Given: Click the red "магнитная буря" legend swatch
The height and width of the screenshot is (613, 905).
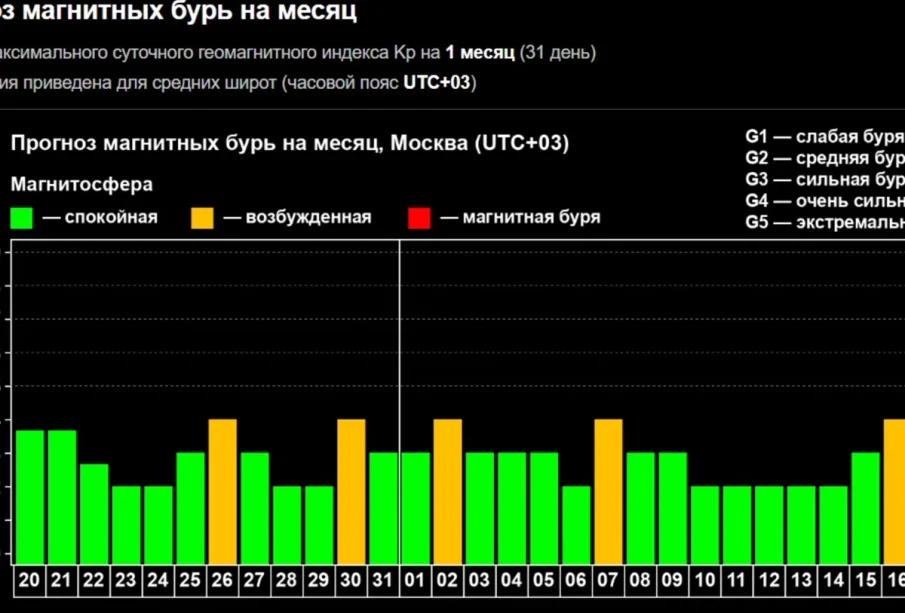Looking at the screenshot, I should pyautogui.click(x=420, y=218).
